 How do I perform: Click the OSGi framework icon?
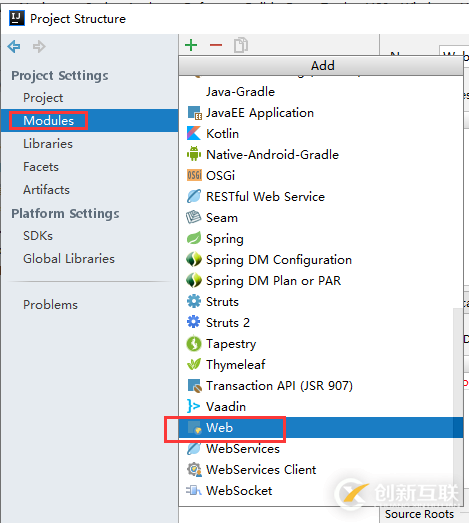click(194, 175)
